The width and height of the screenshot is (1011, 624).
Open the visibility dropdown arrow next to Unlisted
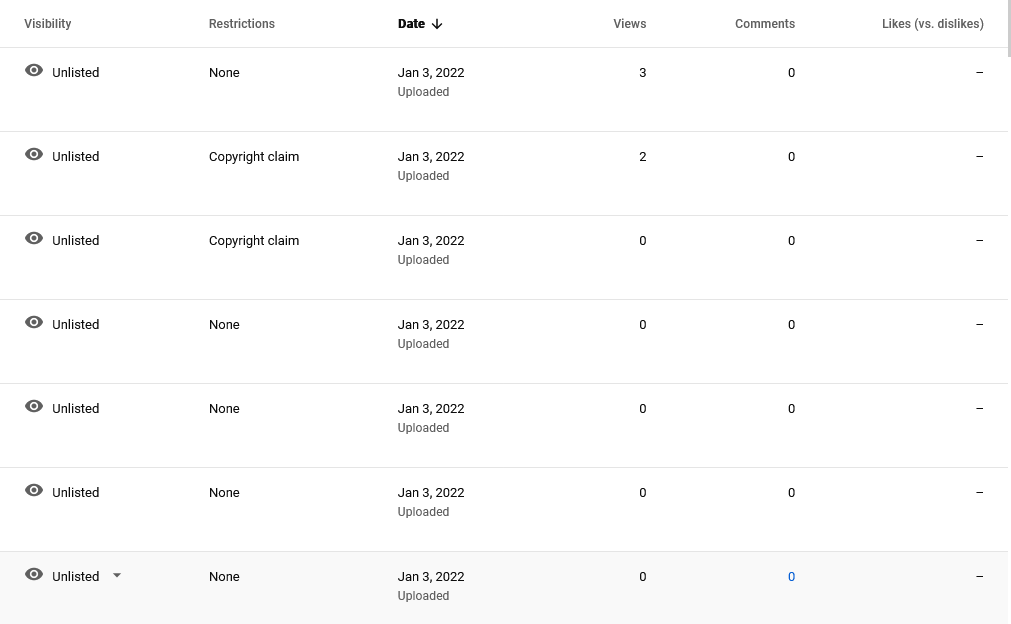click(117, 576)
